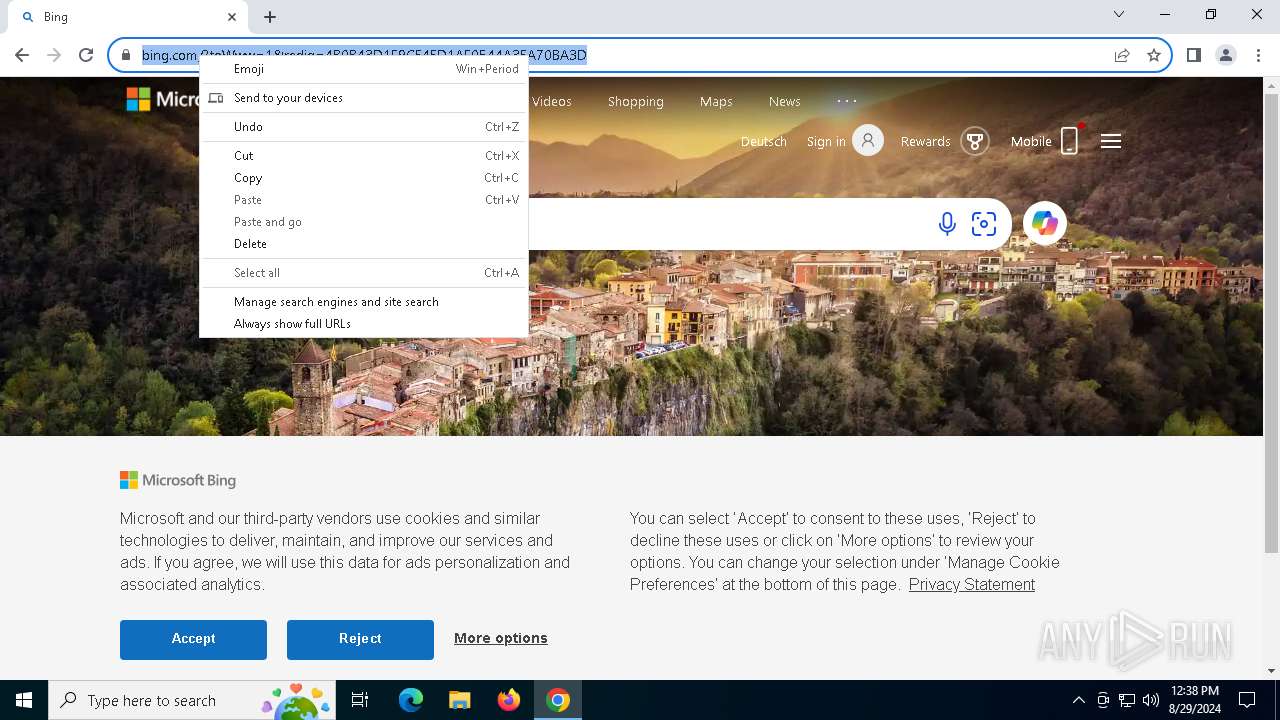Open the Chrome three-dot menu
This screenshot has height=720, width=1280.
click(x=1258, y=55)
